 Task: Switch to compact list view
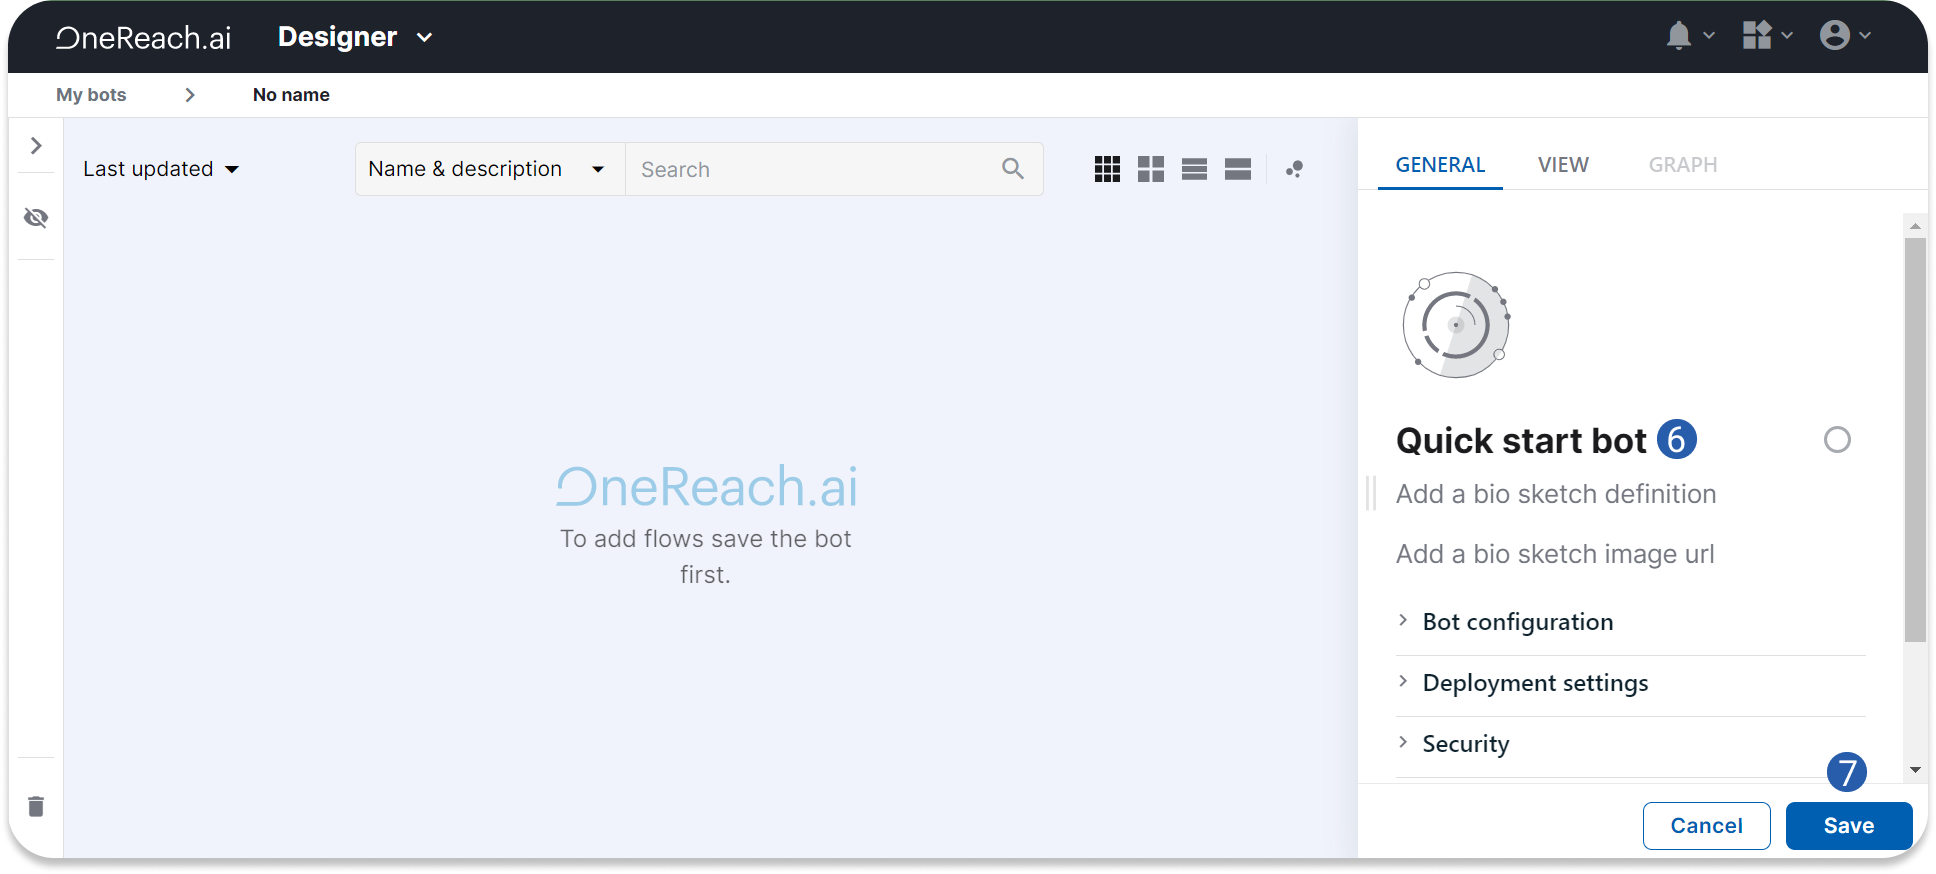(1194, 169)
